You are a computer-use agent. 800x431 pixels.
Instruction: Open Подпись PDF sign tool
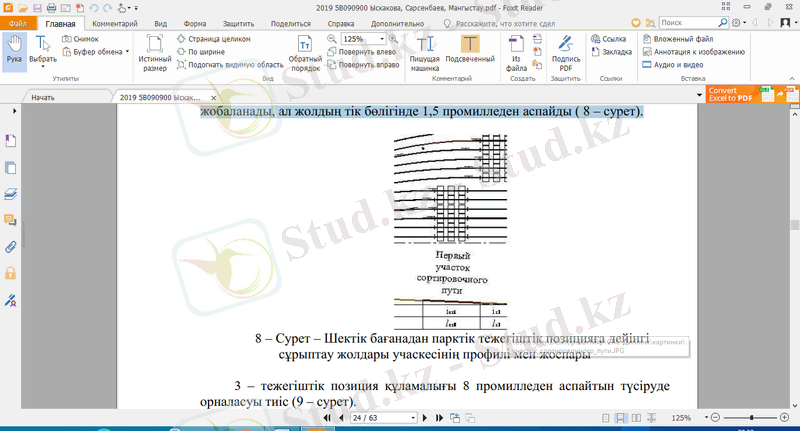(x=566, y=53)
